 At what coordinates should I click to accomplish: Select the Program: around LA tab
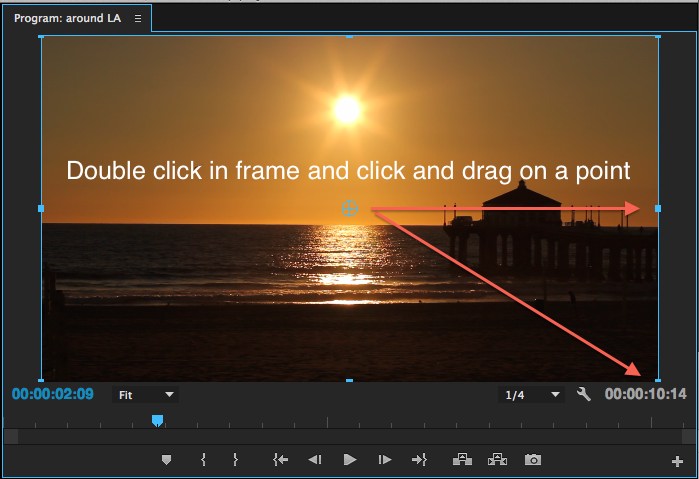[67, 18]
